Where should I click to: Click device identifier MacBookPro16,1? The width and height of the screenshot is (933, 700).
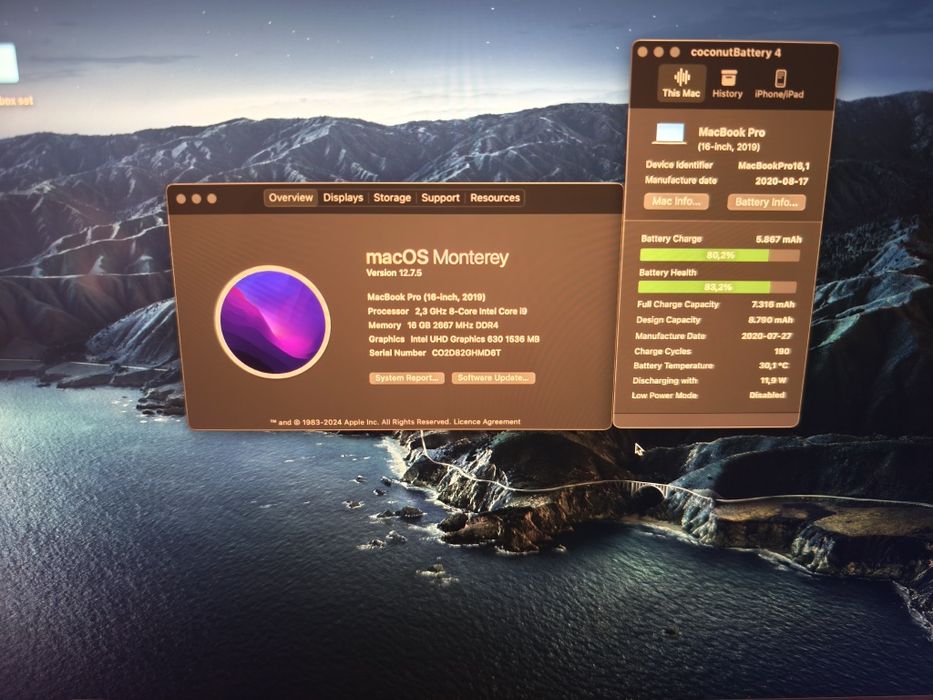coord(774,165)
